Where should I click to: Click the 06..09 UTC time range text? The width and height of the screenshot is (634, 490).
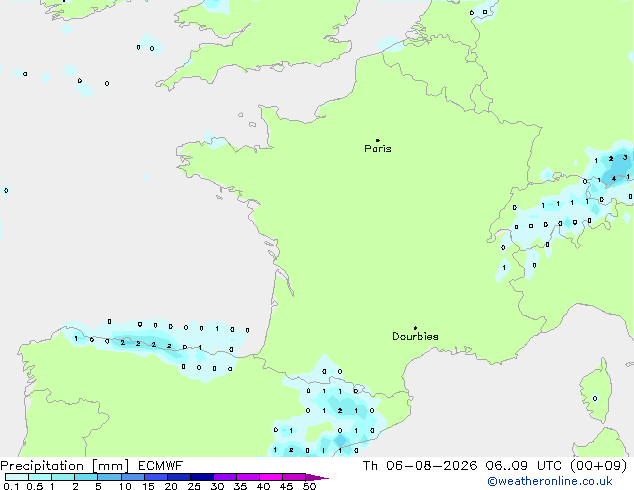524,466
